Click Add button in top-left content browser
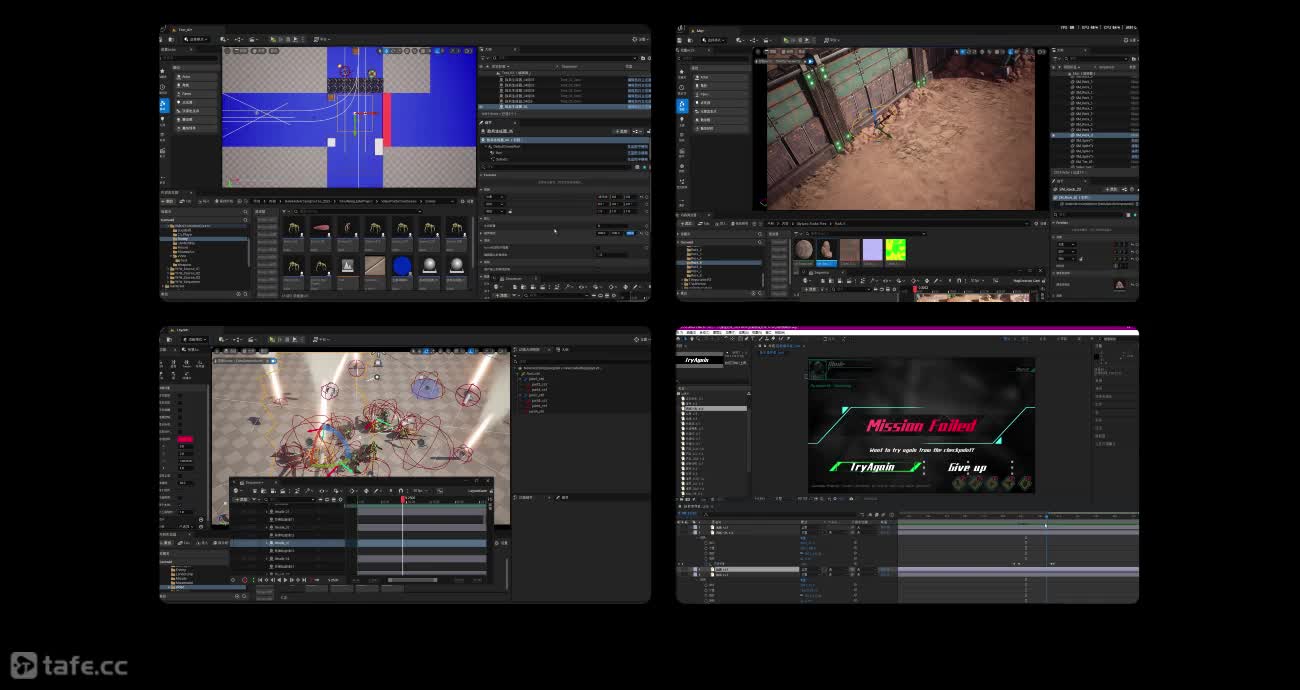Screen dimensions: 1300x690 168,201
